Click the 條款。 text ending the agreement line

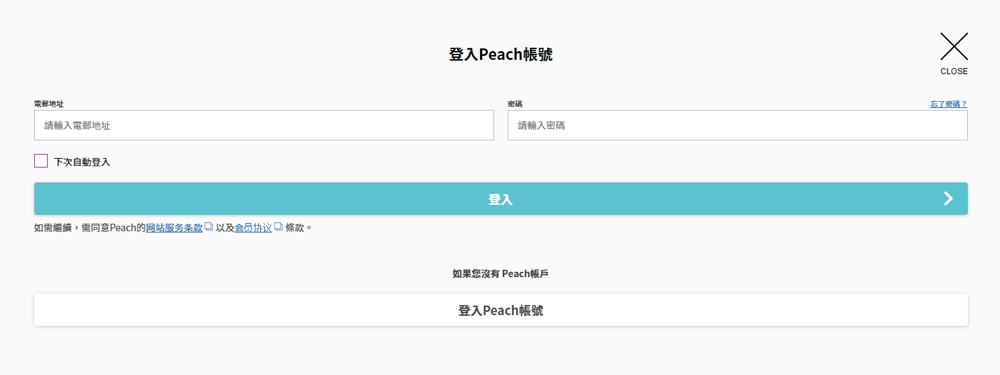click(x=299, y=228)
